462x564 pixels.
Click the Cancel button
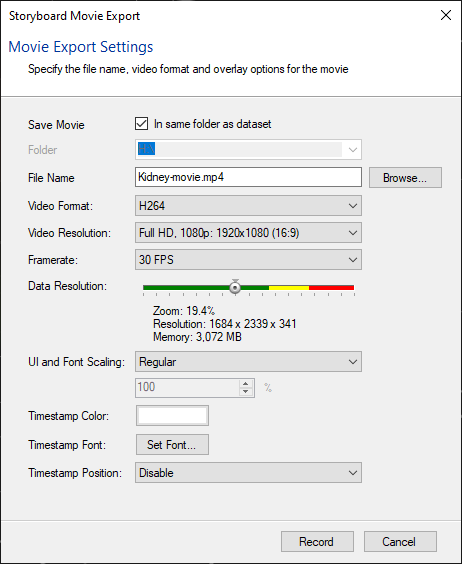pyautogui.click(x=400, y=541)
